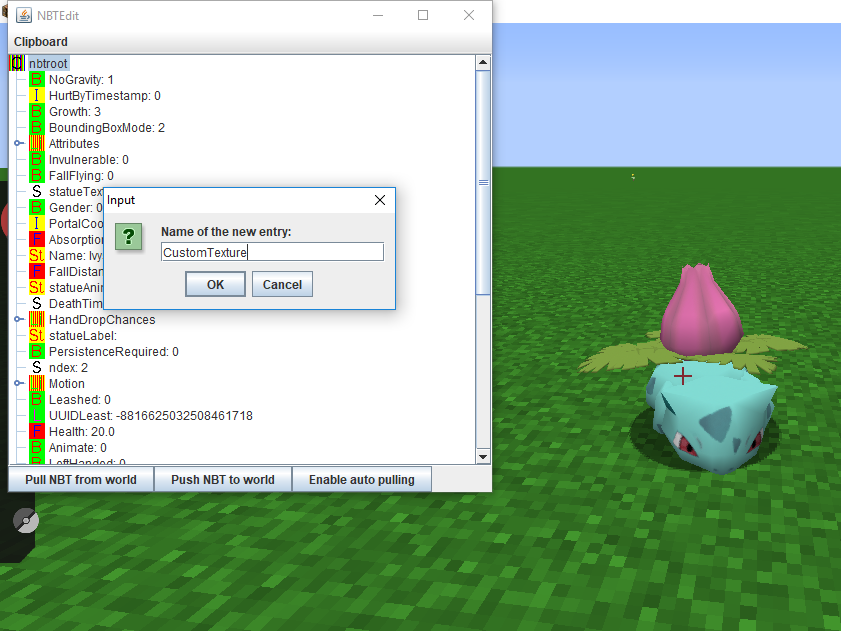Screen dimensions: 841x631
Task: Click the vertical scrollbar thumb
Action: pyautogui.click(x=483, y=182)
